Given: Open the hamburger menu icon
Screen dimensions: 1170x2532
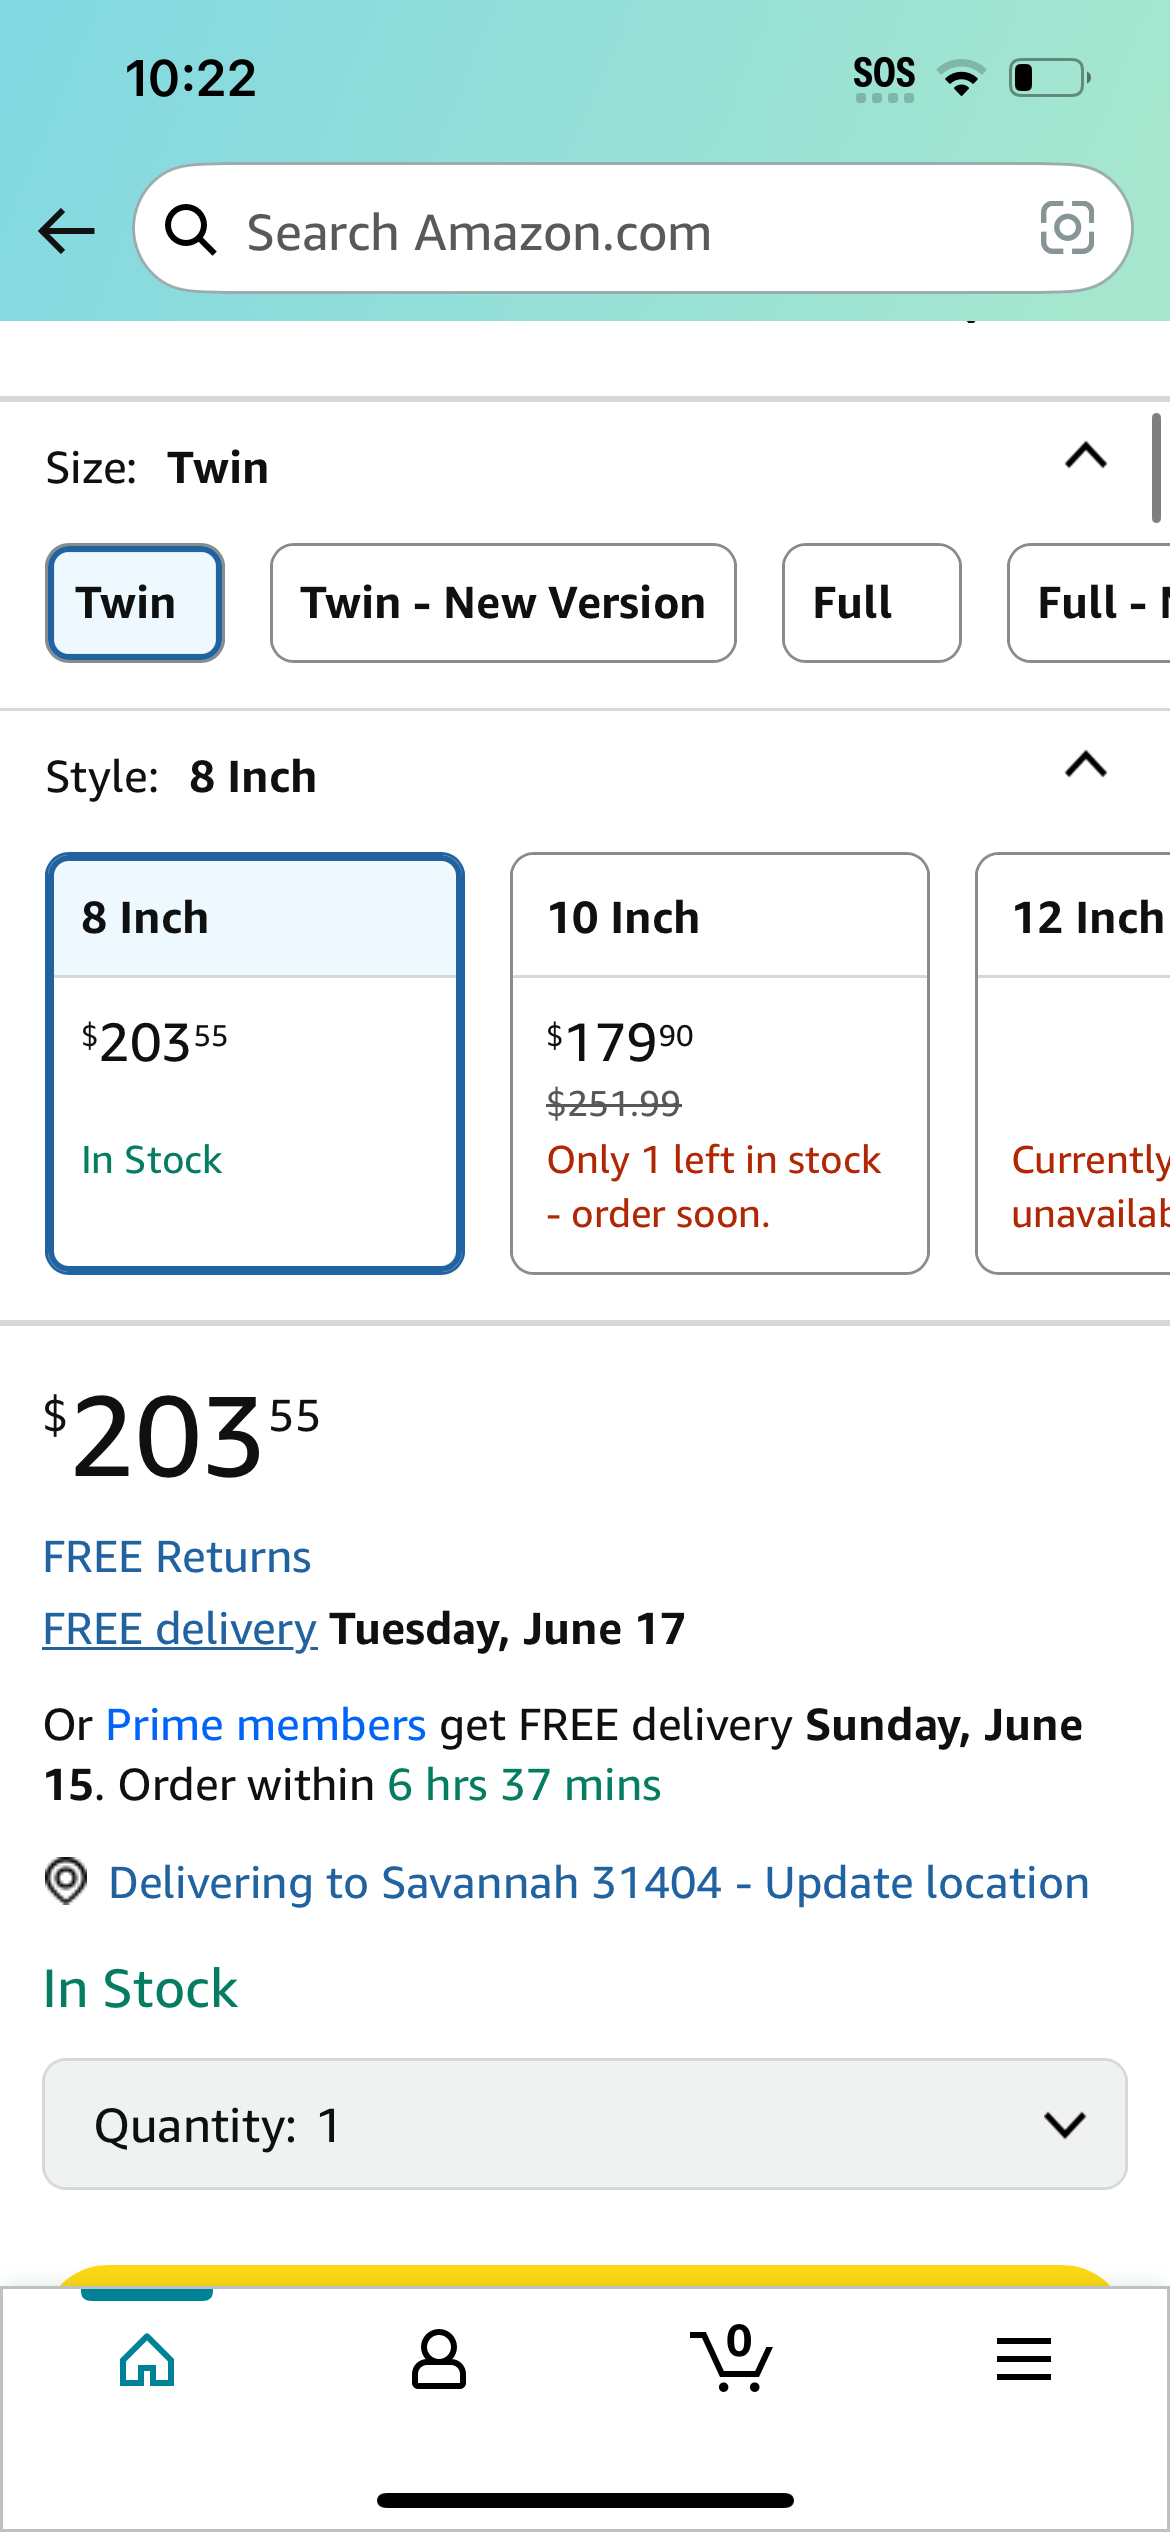Looking at the screenshot, I should tap(1023, 2359).
